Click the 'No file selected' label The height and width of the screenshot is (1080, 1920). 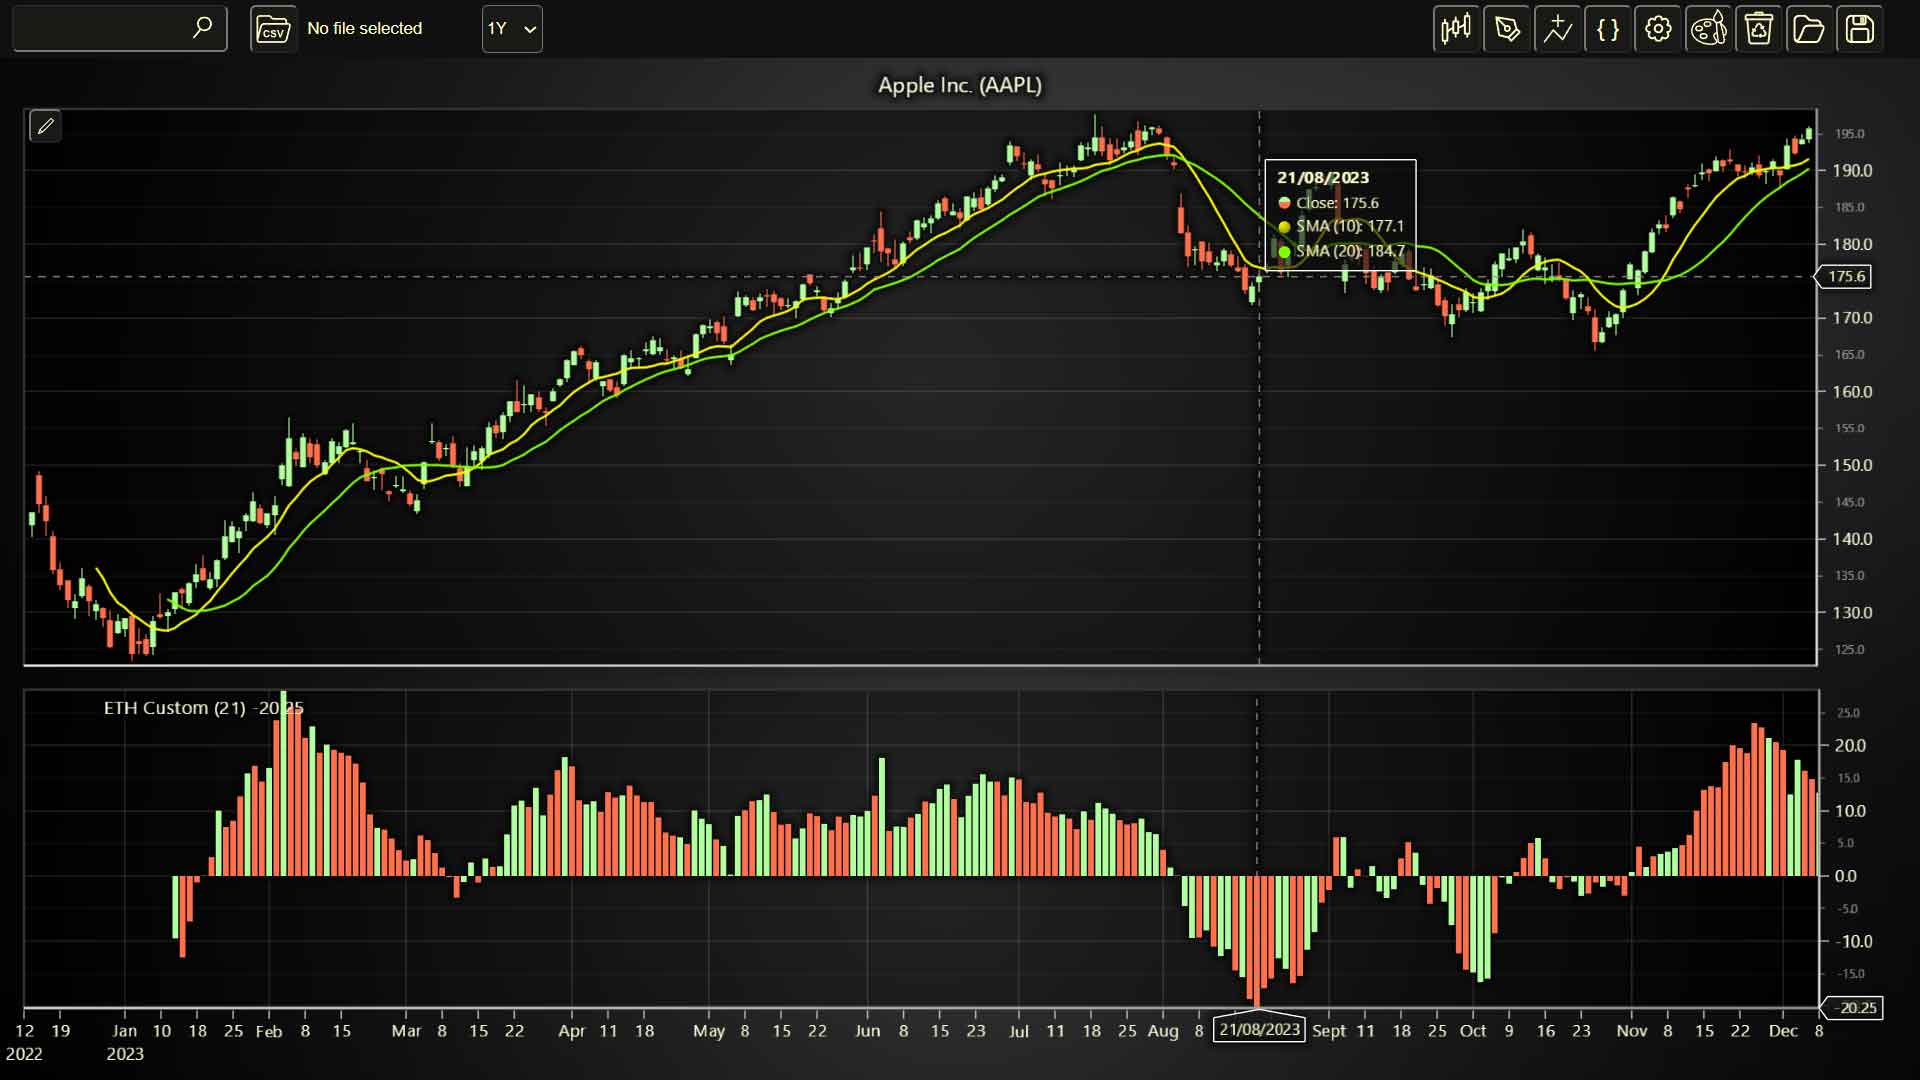(x=365, y=29)
